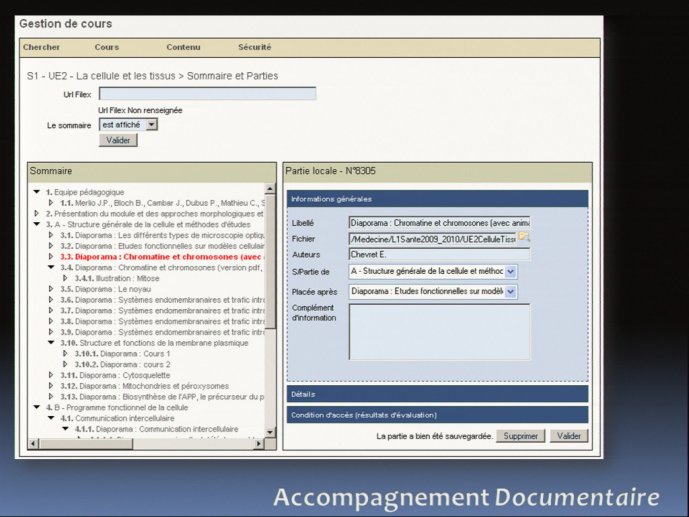This screenshot has width=689, height=517.
Task: Click the Libellé text field
Action: coord(439,223)
